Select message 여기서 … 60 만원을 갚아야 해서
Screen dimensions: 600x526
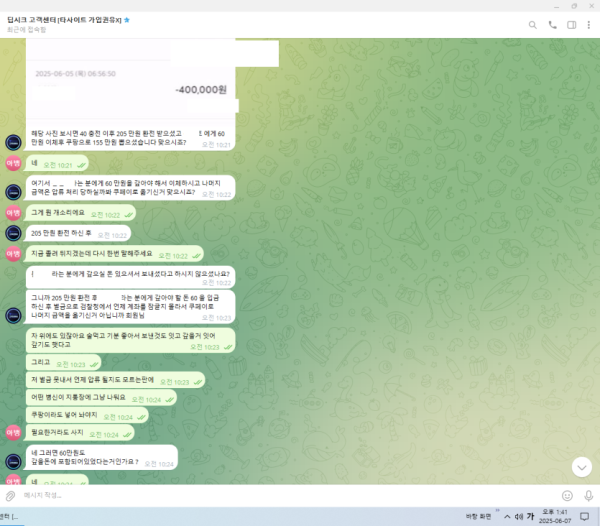click(130, 187)
